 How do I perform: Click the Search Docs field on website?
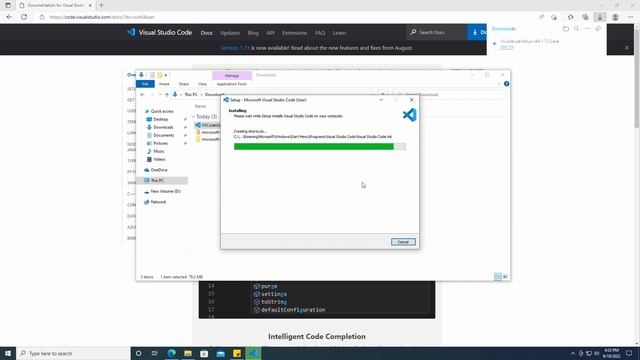(x=437, y=32)
